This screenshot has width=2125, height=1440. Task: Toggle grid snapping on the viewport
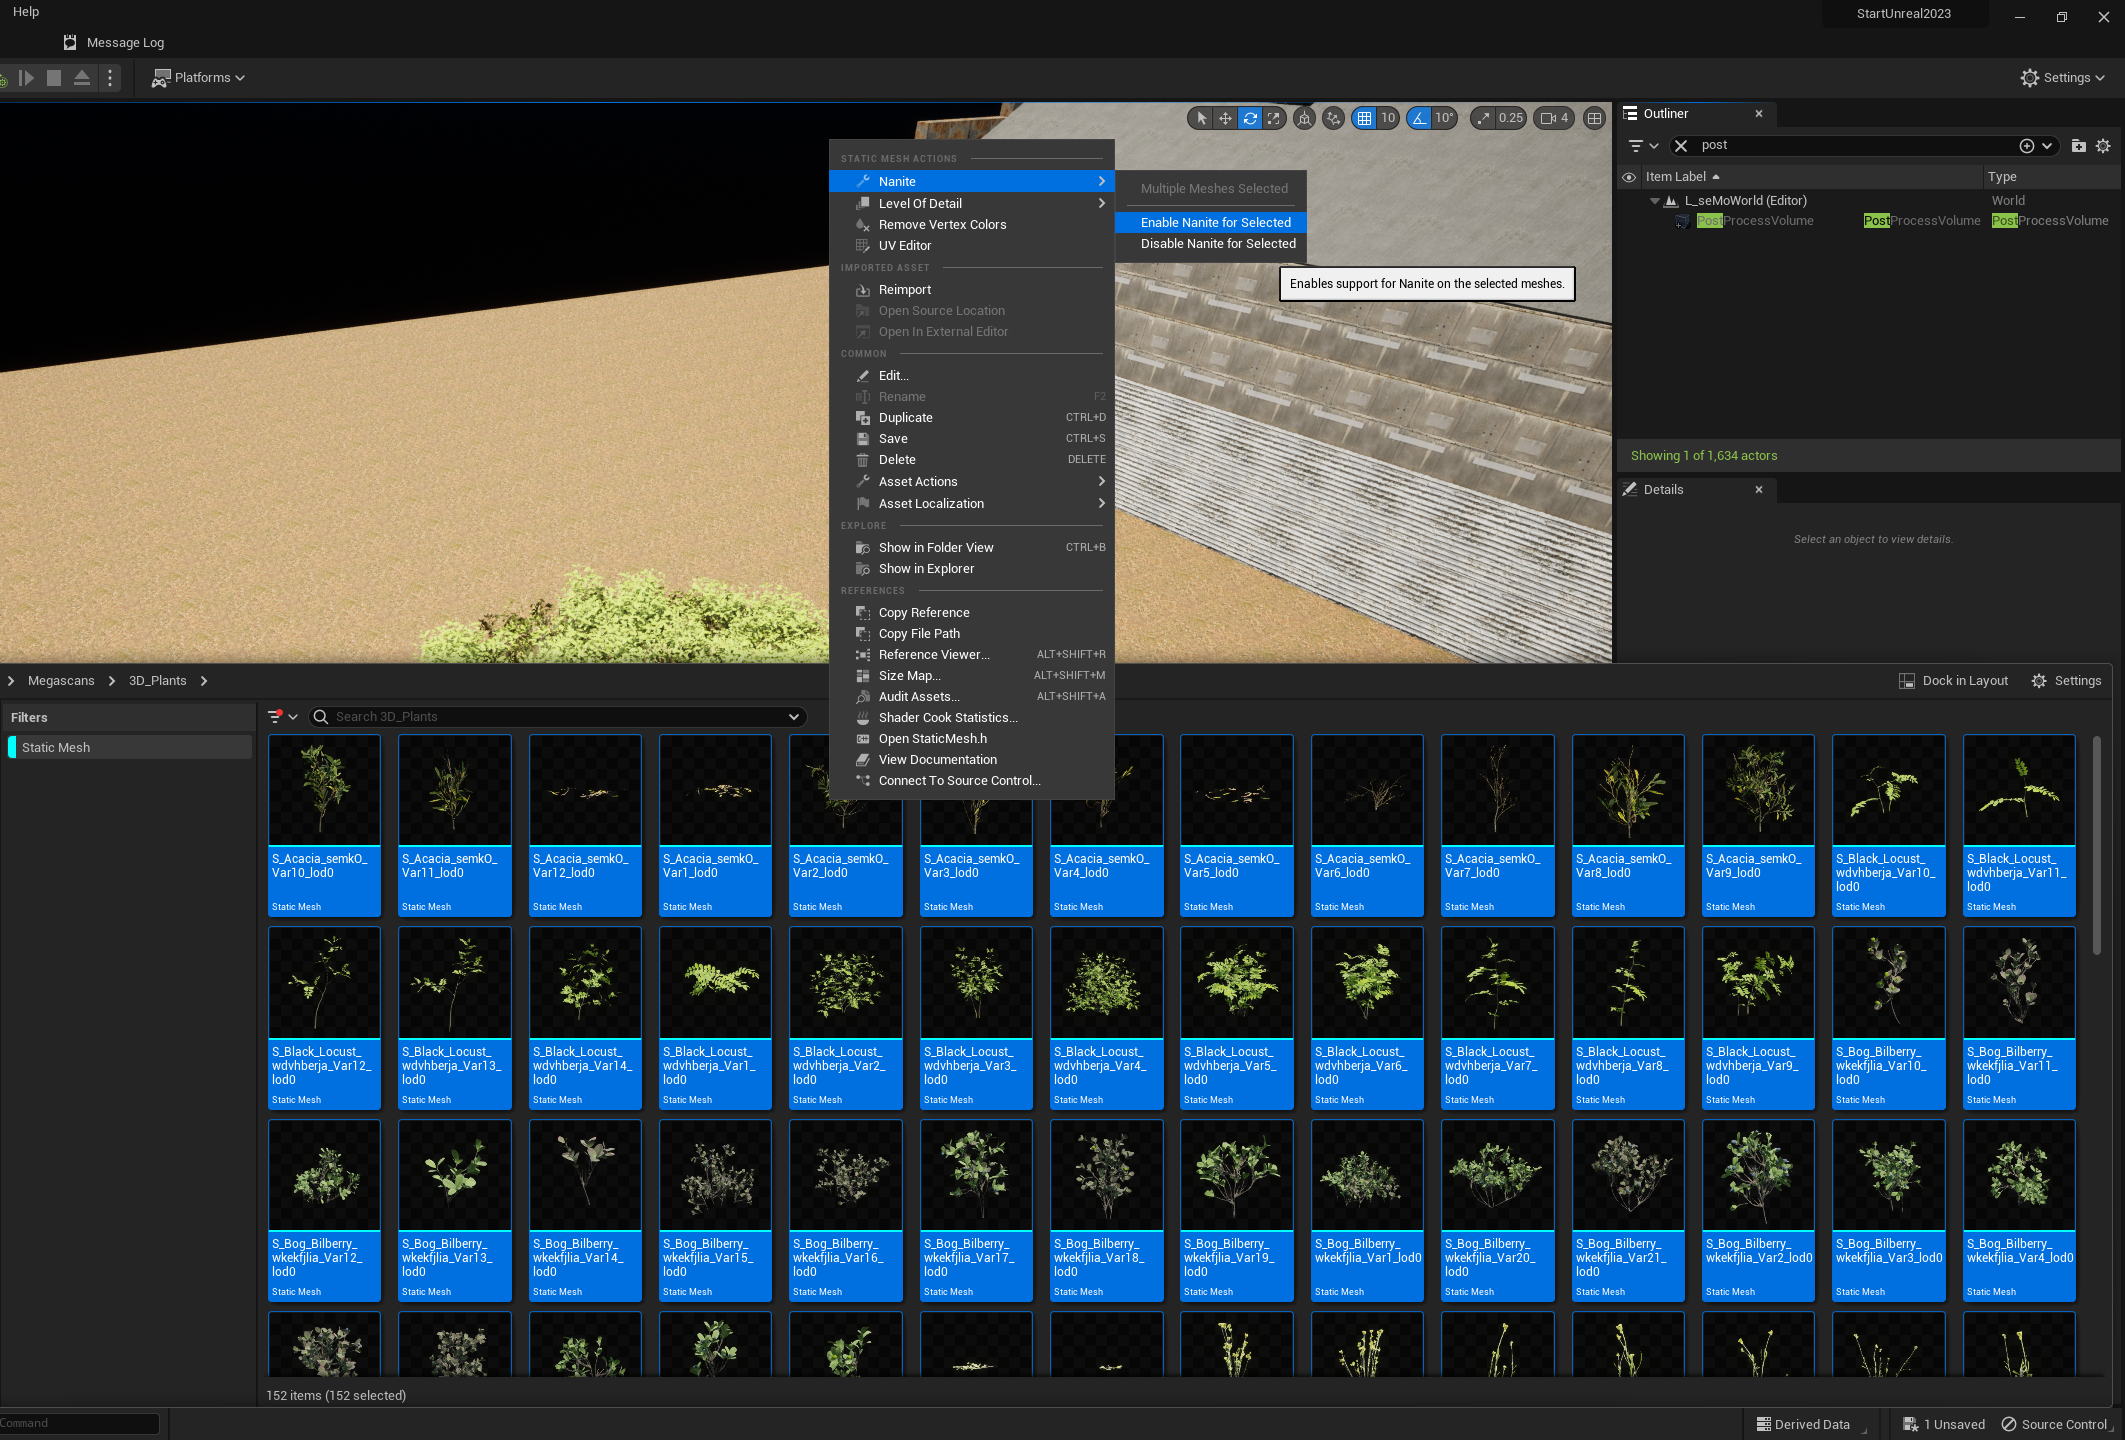click(1364, 118)
